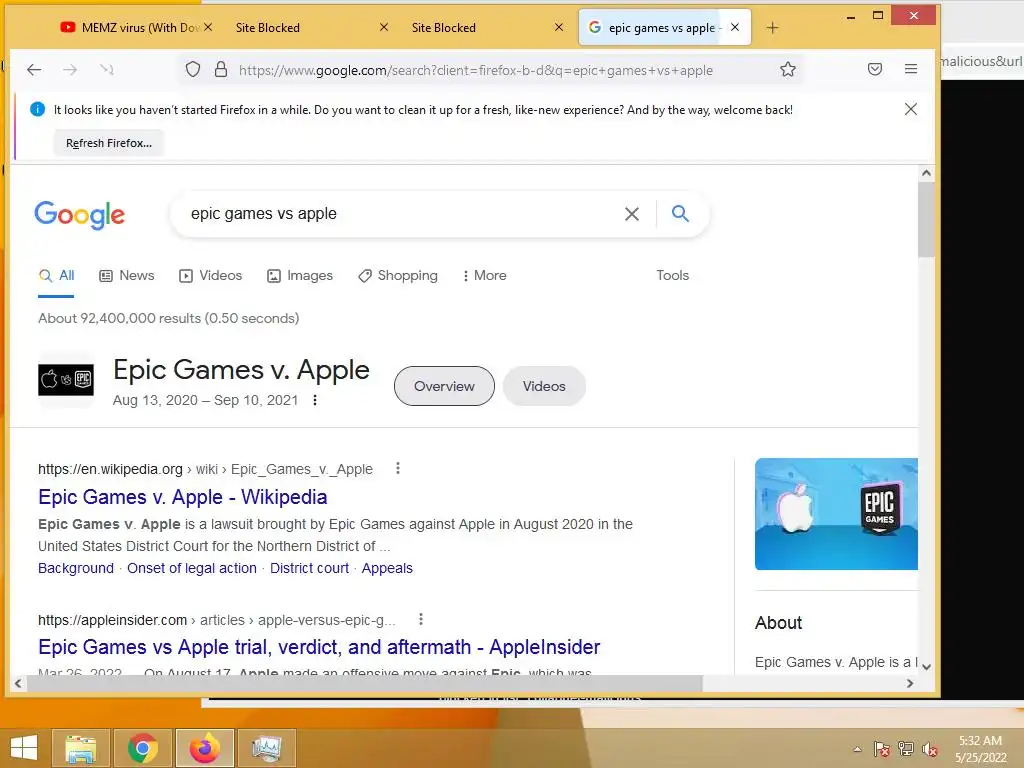Open File Explorer from taskbar

(81, 748)
